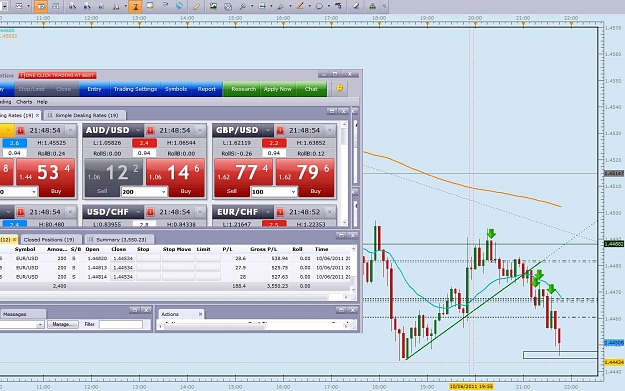Click the blue Entry button
Image resolution: width=625 pixels, height=391 pixels.
tap(94, 89)
